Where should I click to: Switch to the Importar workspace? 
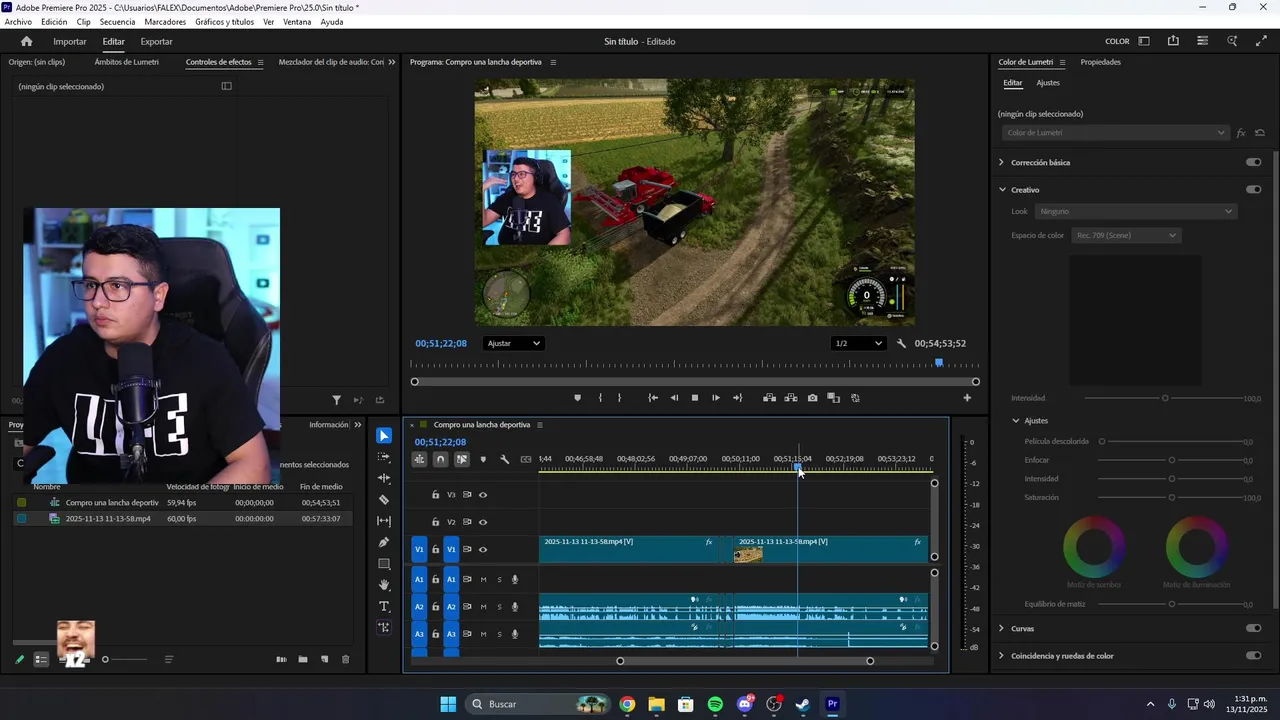[x=70, y=42]
